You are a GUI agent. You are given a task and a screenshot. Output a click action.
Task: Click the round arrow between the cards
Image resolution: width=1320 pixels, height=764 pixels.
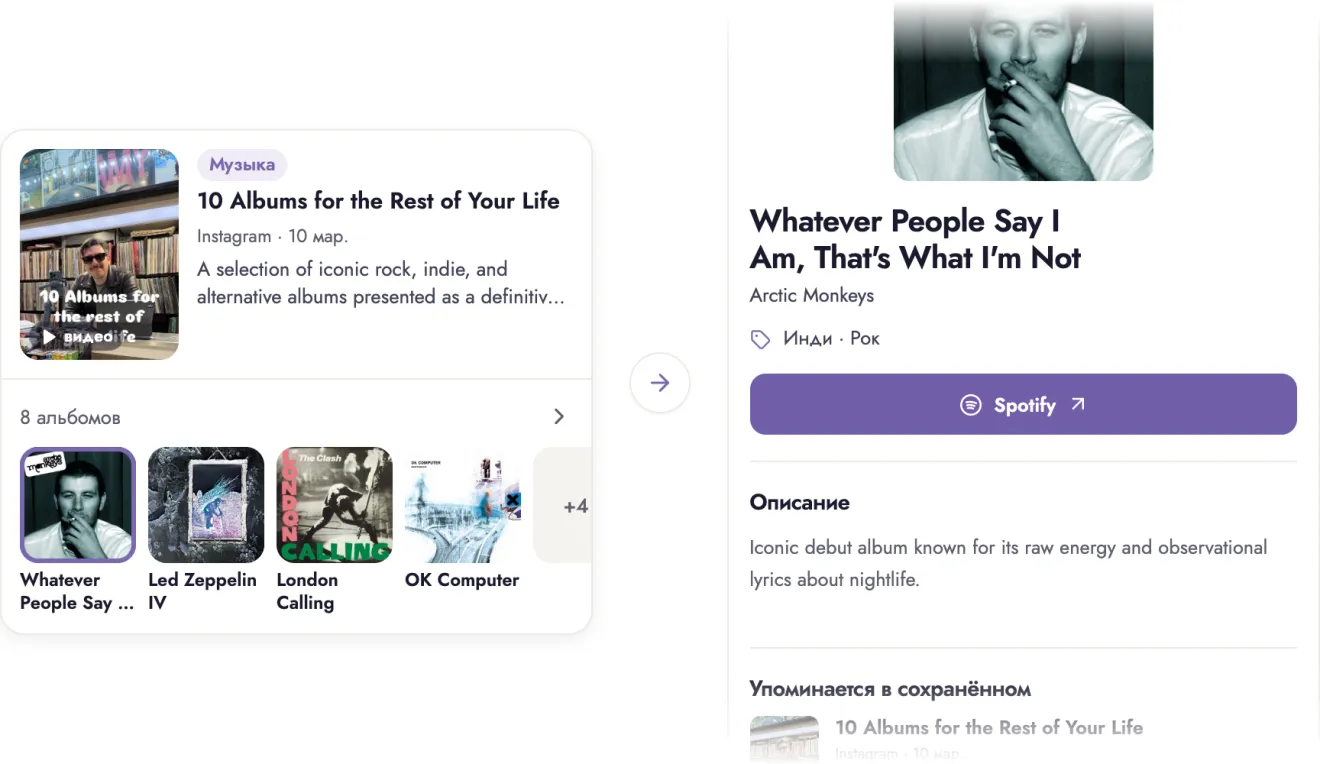pyautogui.click(x=660, y=383)
